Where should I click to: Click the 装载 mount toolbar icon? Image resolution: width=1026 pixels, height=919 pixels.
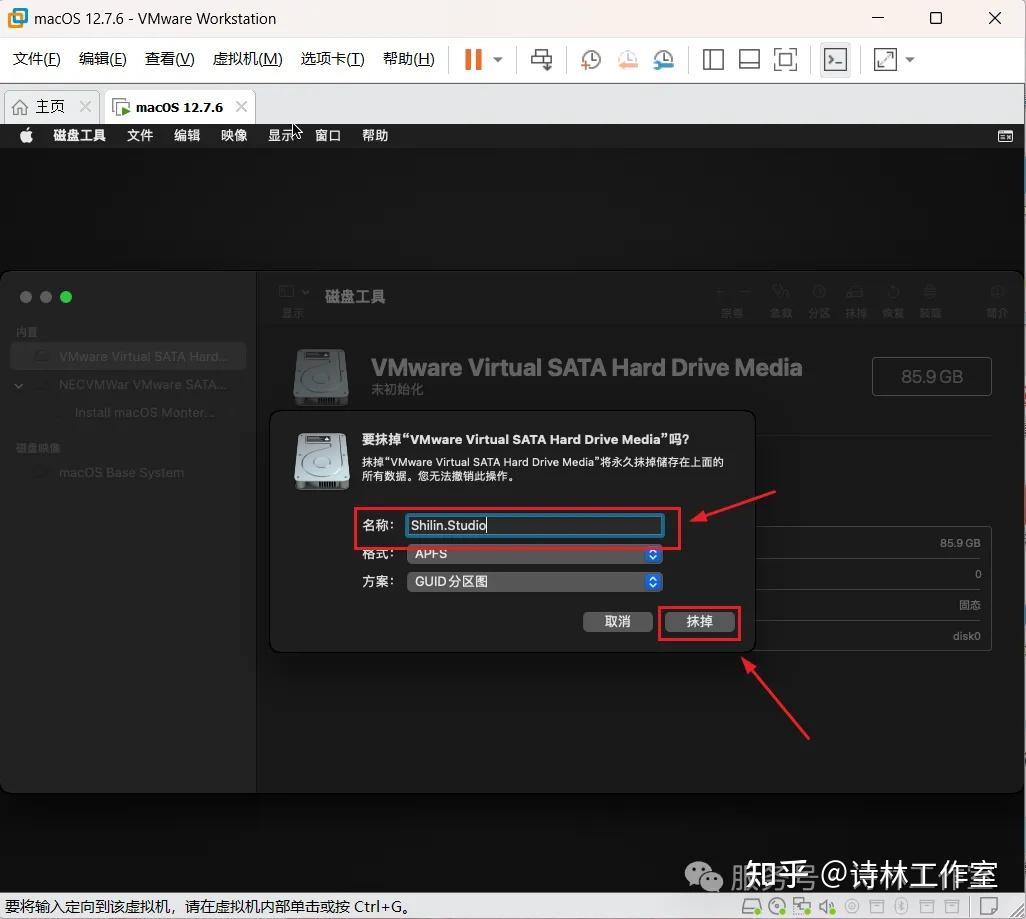(930, 291)
